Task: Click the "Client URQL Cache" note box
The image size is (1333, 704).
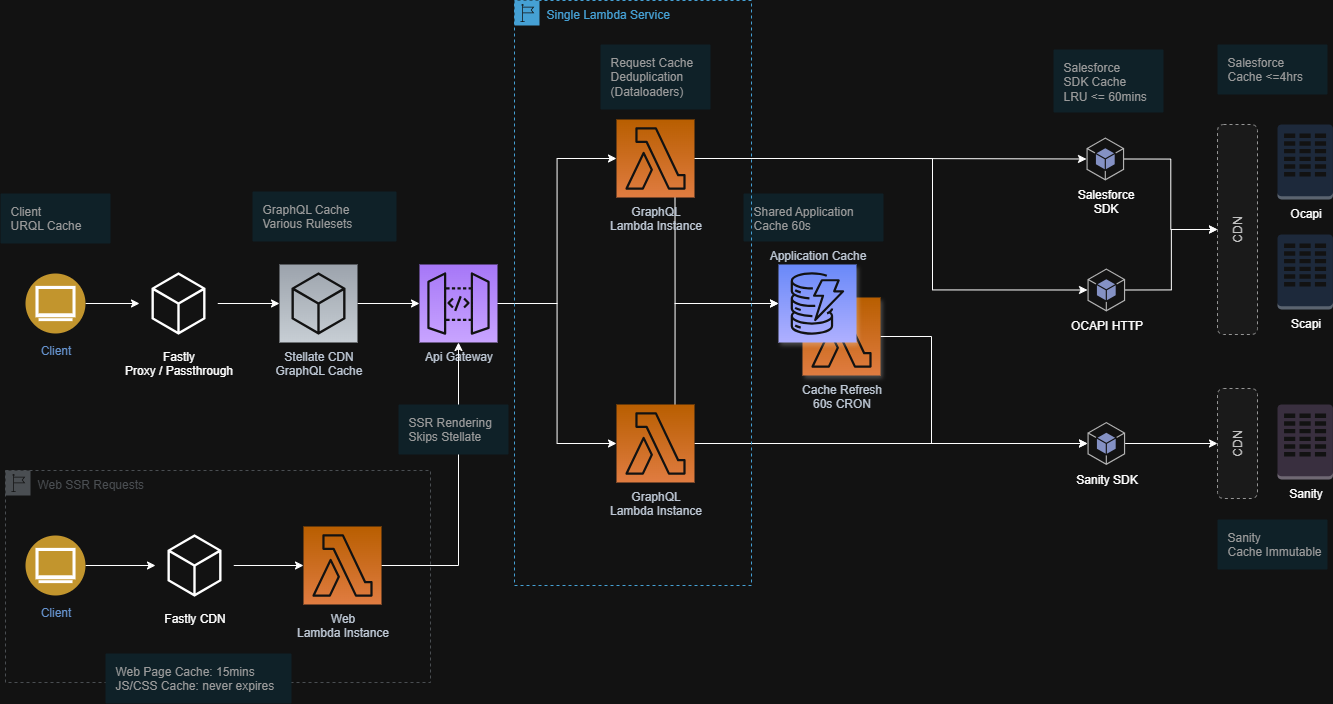Action: (55, 219)
